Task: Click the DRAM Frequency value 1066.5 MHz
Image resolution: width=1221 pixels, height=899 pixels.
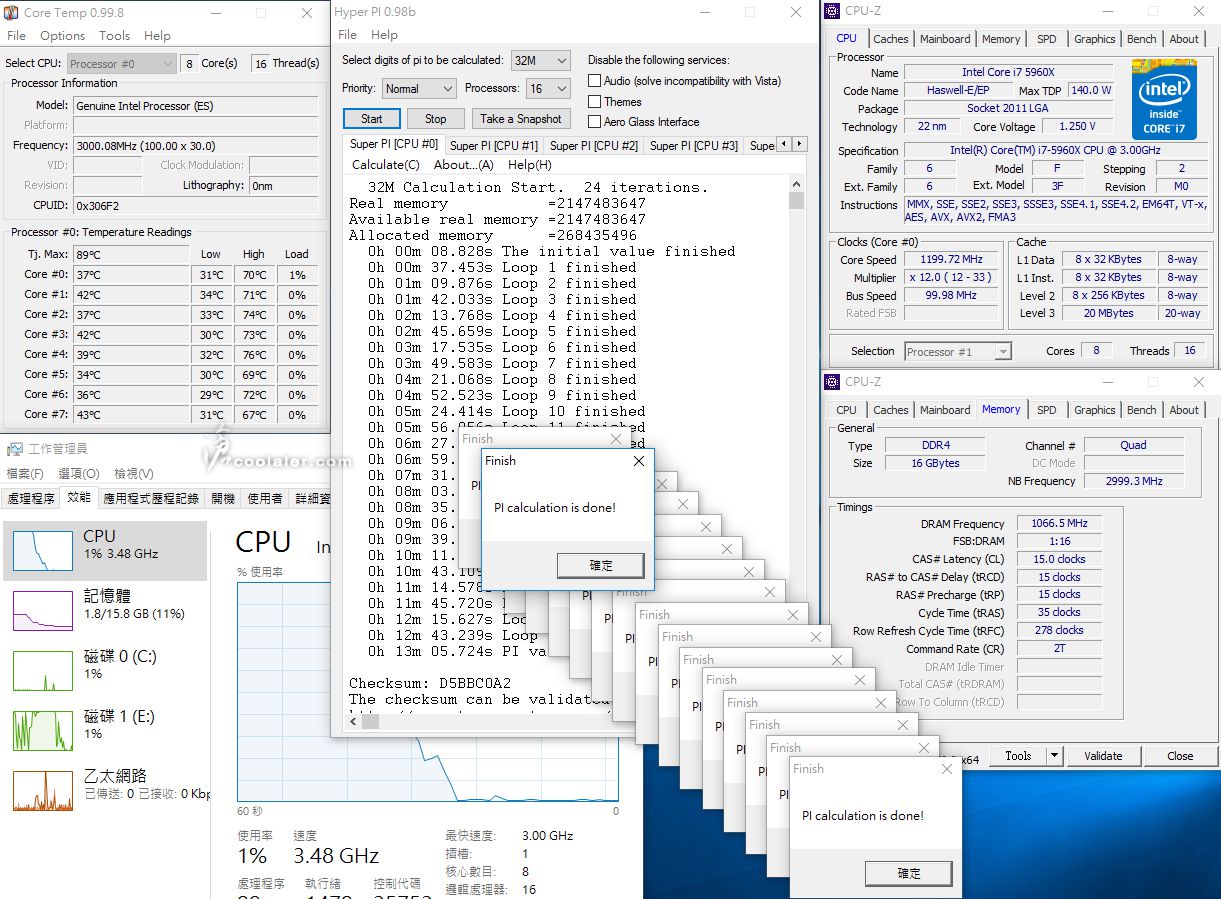Action: (x=1059, y=524)
